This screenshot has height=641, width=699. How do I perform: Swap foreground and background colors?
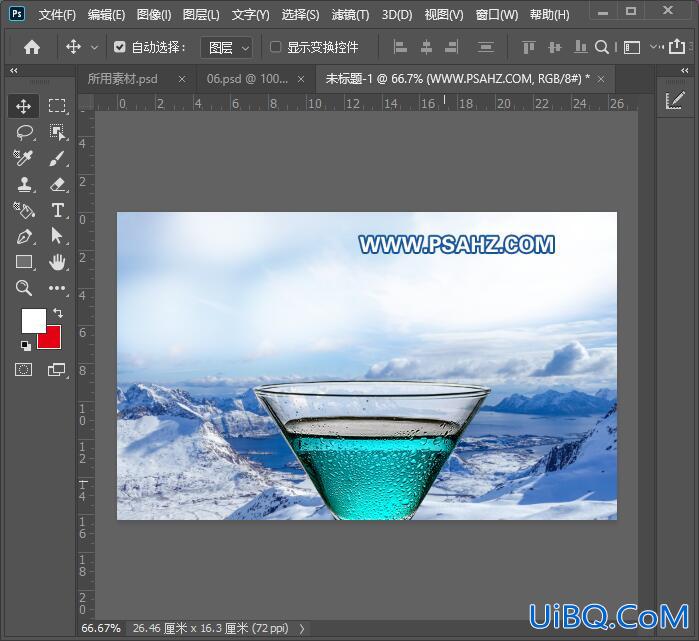[x=58, y=312]
